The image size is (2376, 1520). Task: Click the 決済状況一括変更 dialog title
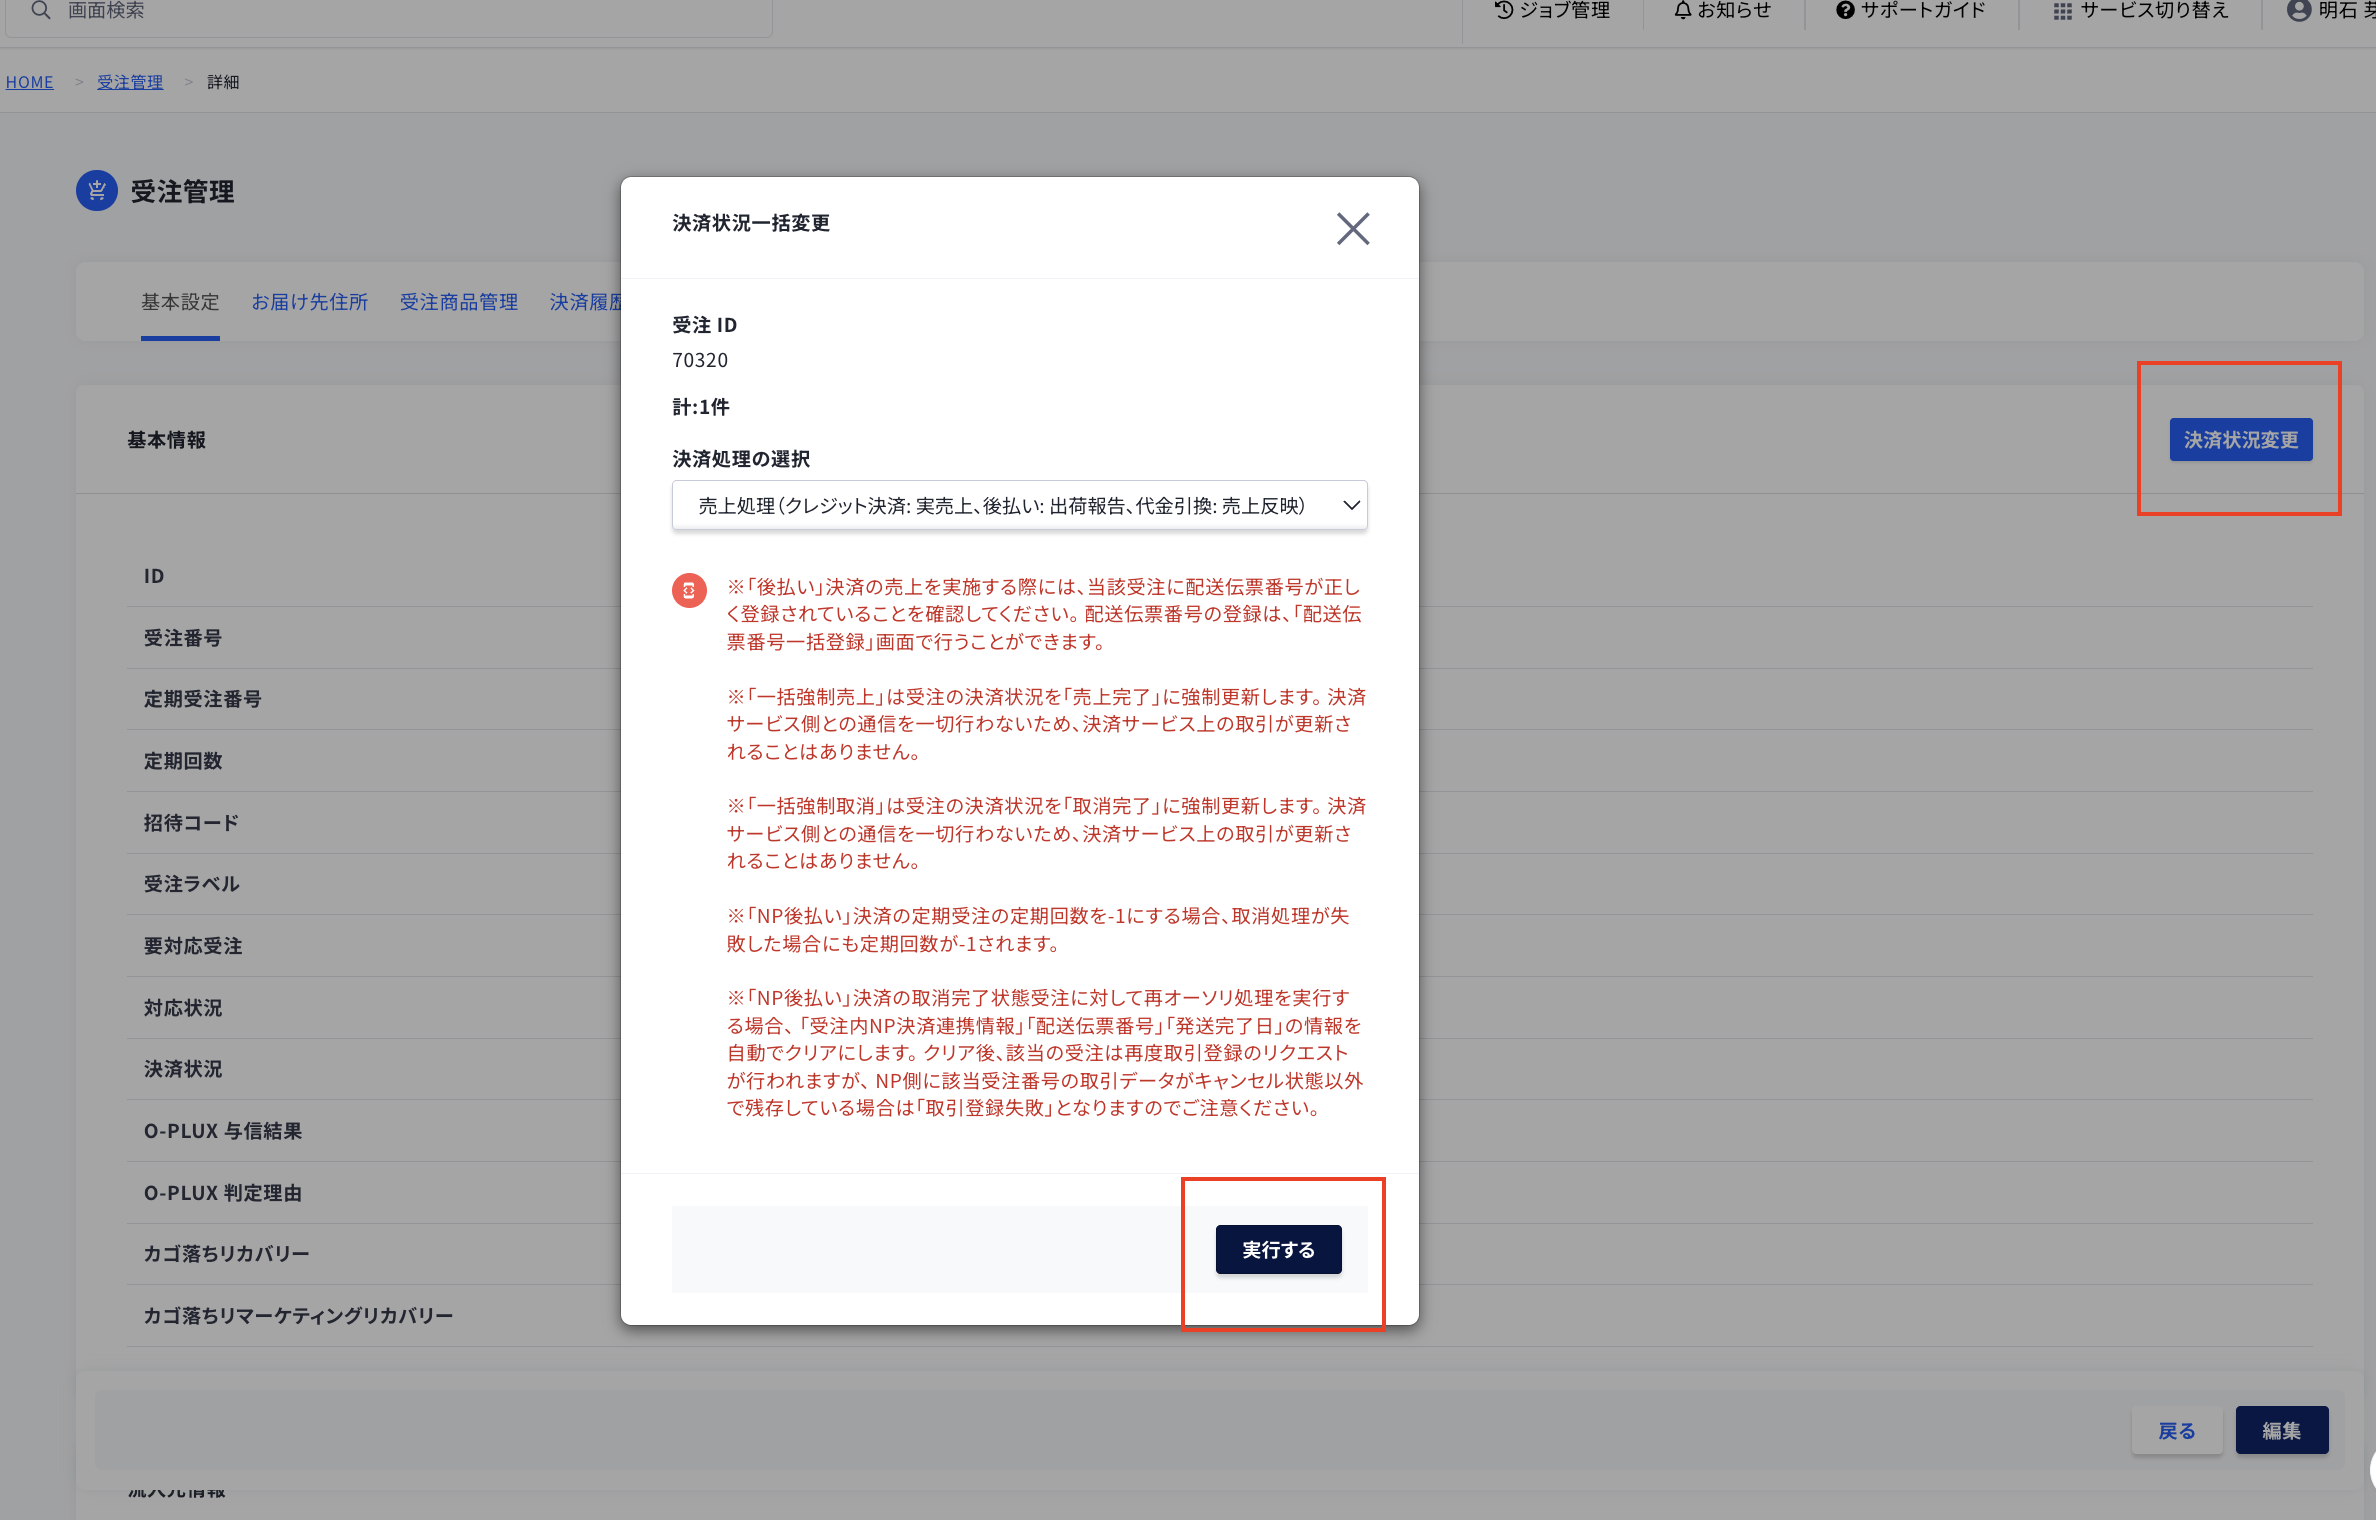(751, 223)
